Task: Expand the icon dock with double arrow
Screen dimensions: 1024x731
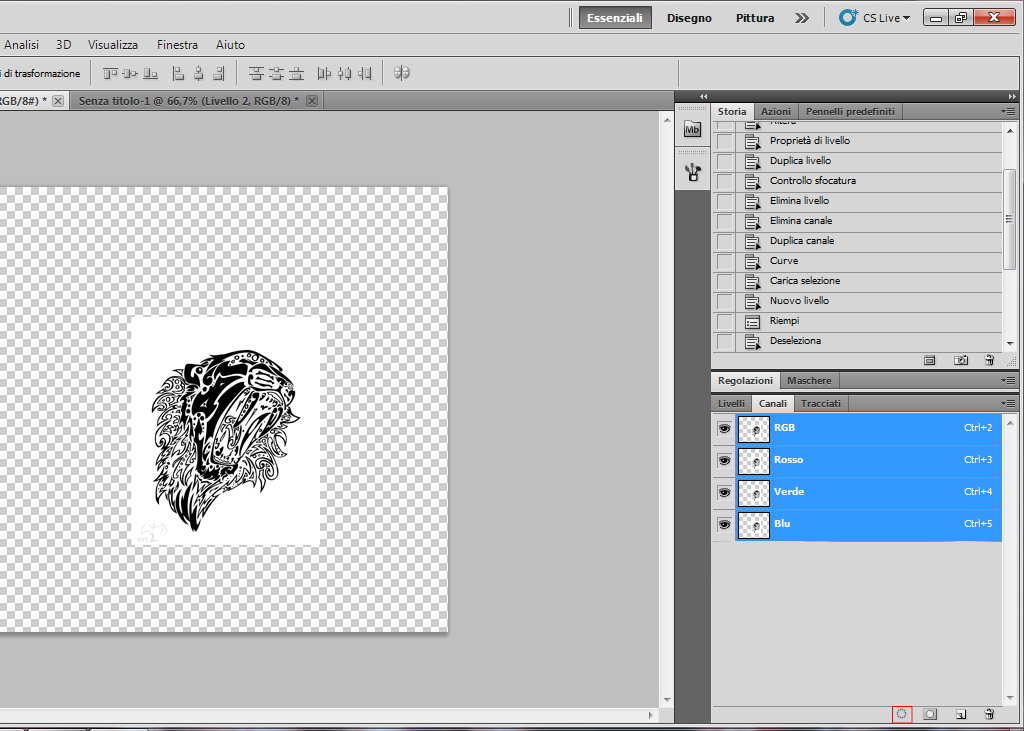Action: [703, 96]
